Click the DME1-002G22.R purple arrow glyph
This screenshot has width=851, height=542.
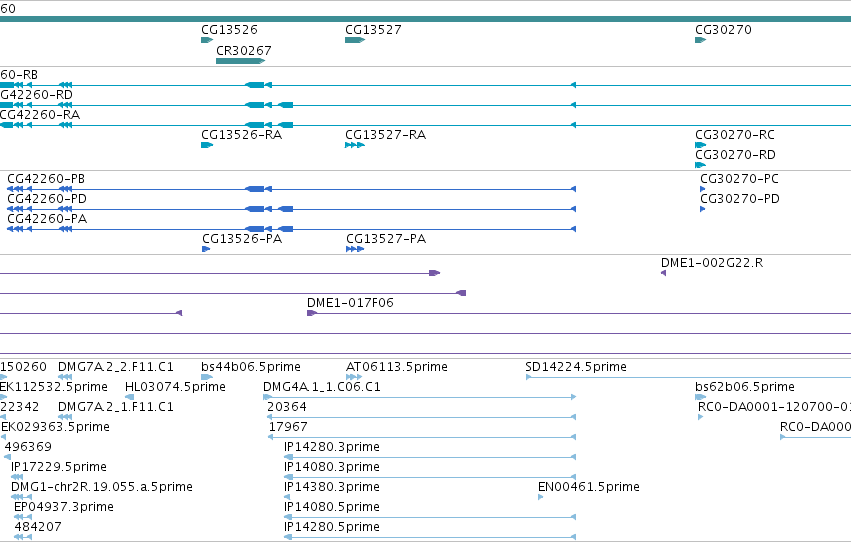[663, 273]
